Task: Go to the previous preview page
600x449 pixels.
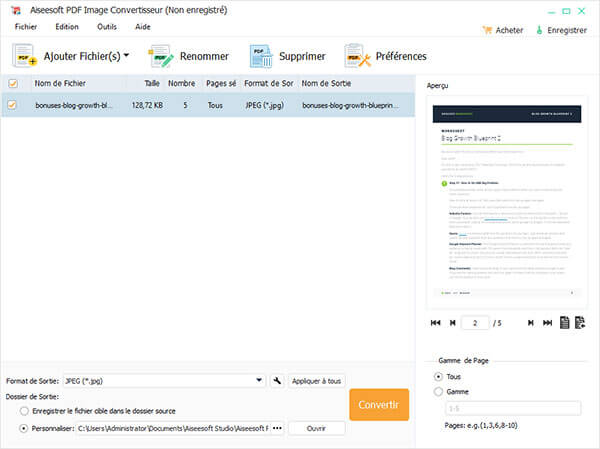Action: pos(452,323)
